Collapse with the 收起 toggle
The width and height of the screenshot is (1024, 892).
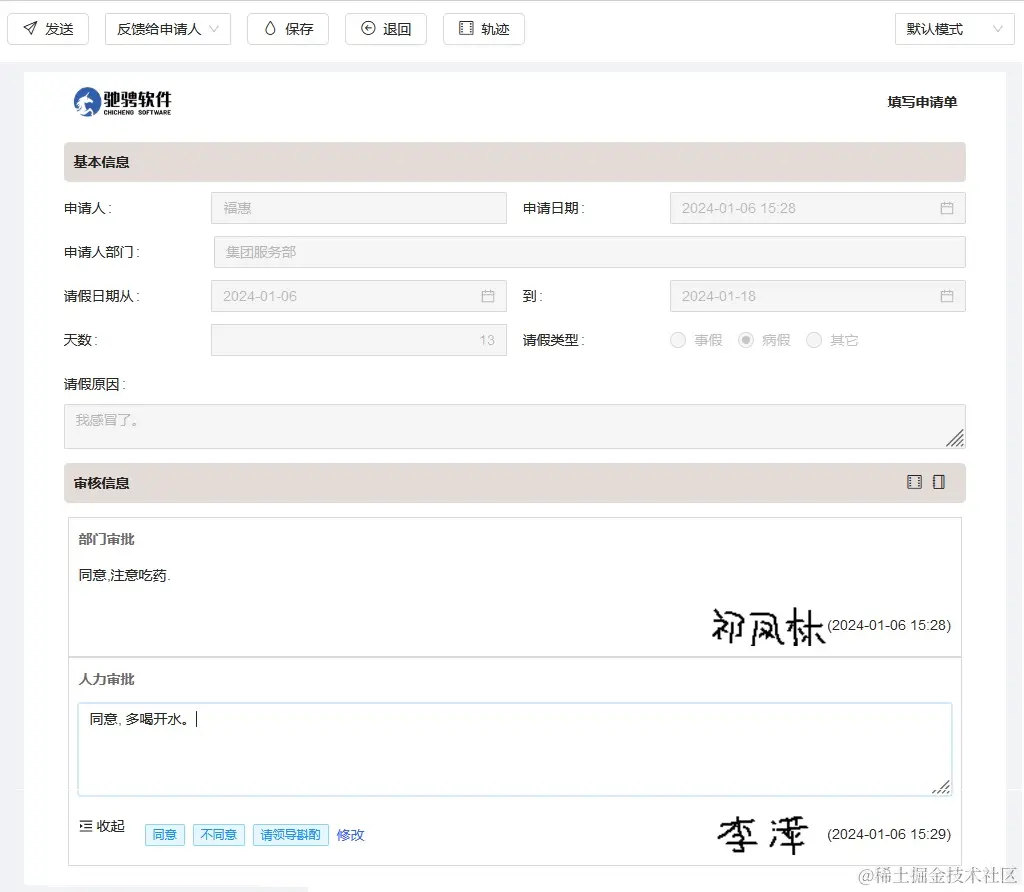click(102, 827)
